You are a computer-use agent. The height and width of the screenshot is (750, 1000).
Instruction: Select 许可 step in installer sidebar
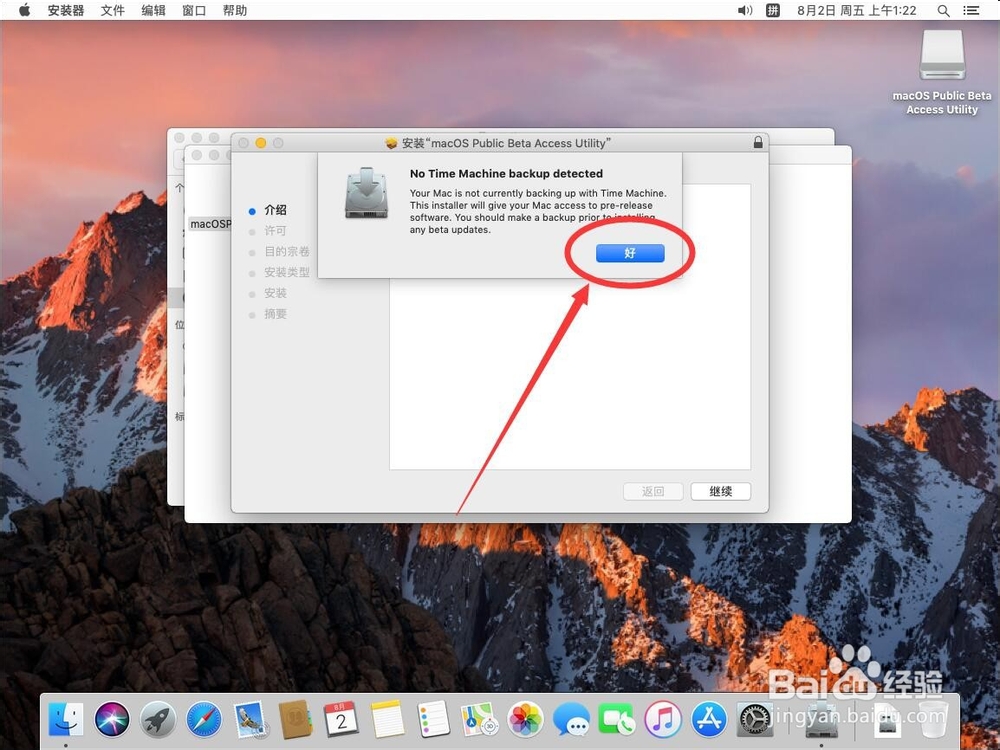276,231
